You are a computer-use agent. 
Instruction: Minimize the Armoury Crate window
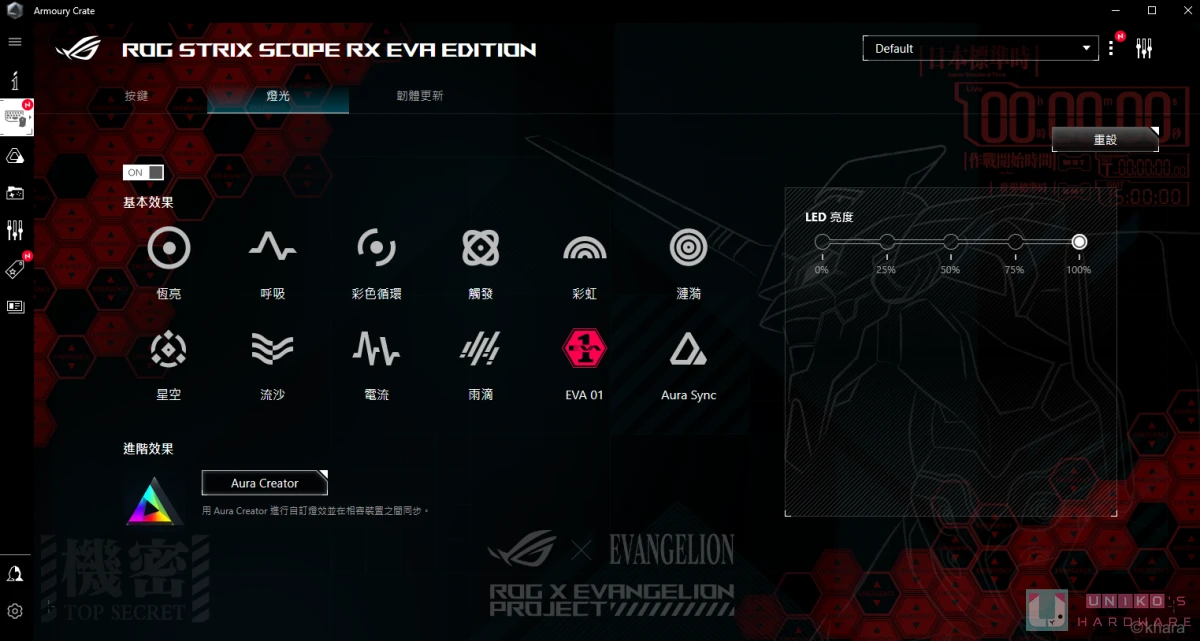pos(1116,10)
